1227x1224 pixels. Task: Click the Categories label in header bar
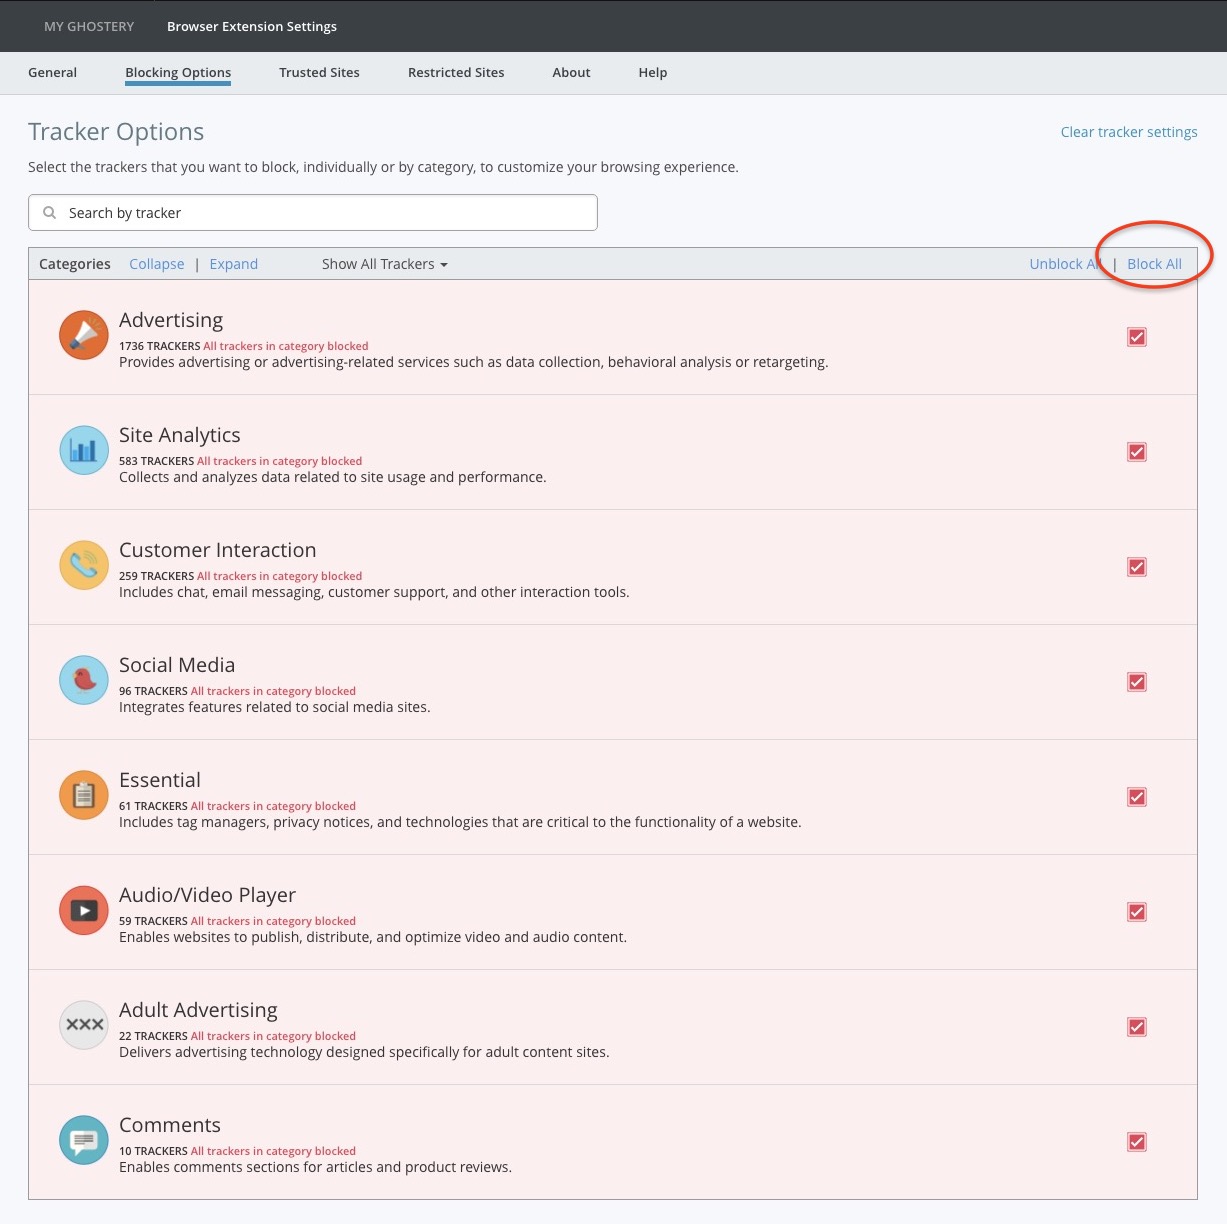75,264
